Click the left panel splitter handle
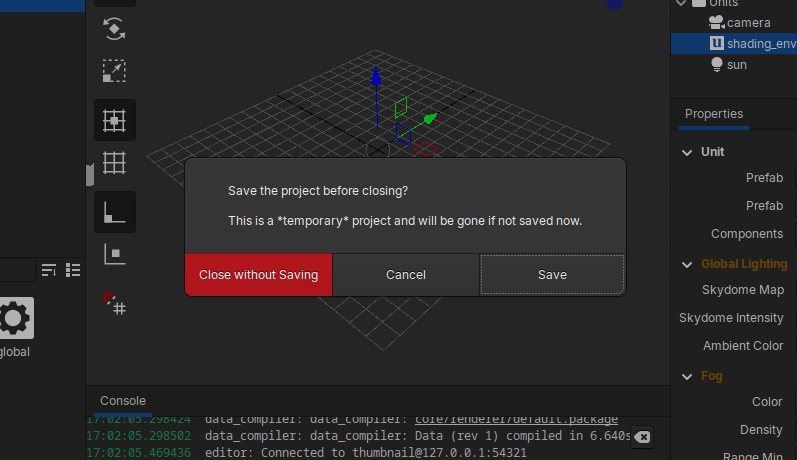The height and width of the screenshot is (460, 797). tap(90, 175)
